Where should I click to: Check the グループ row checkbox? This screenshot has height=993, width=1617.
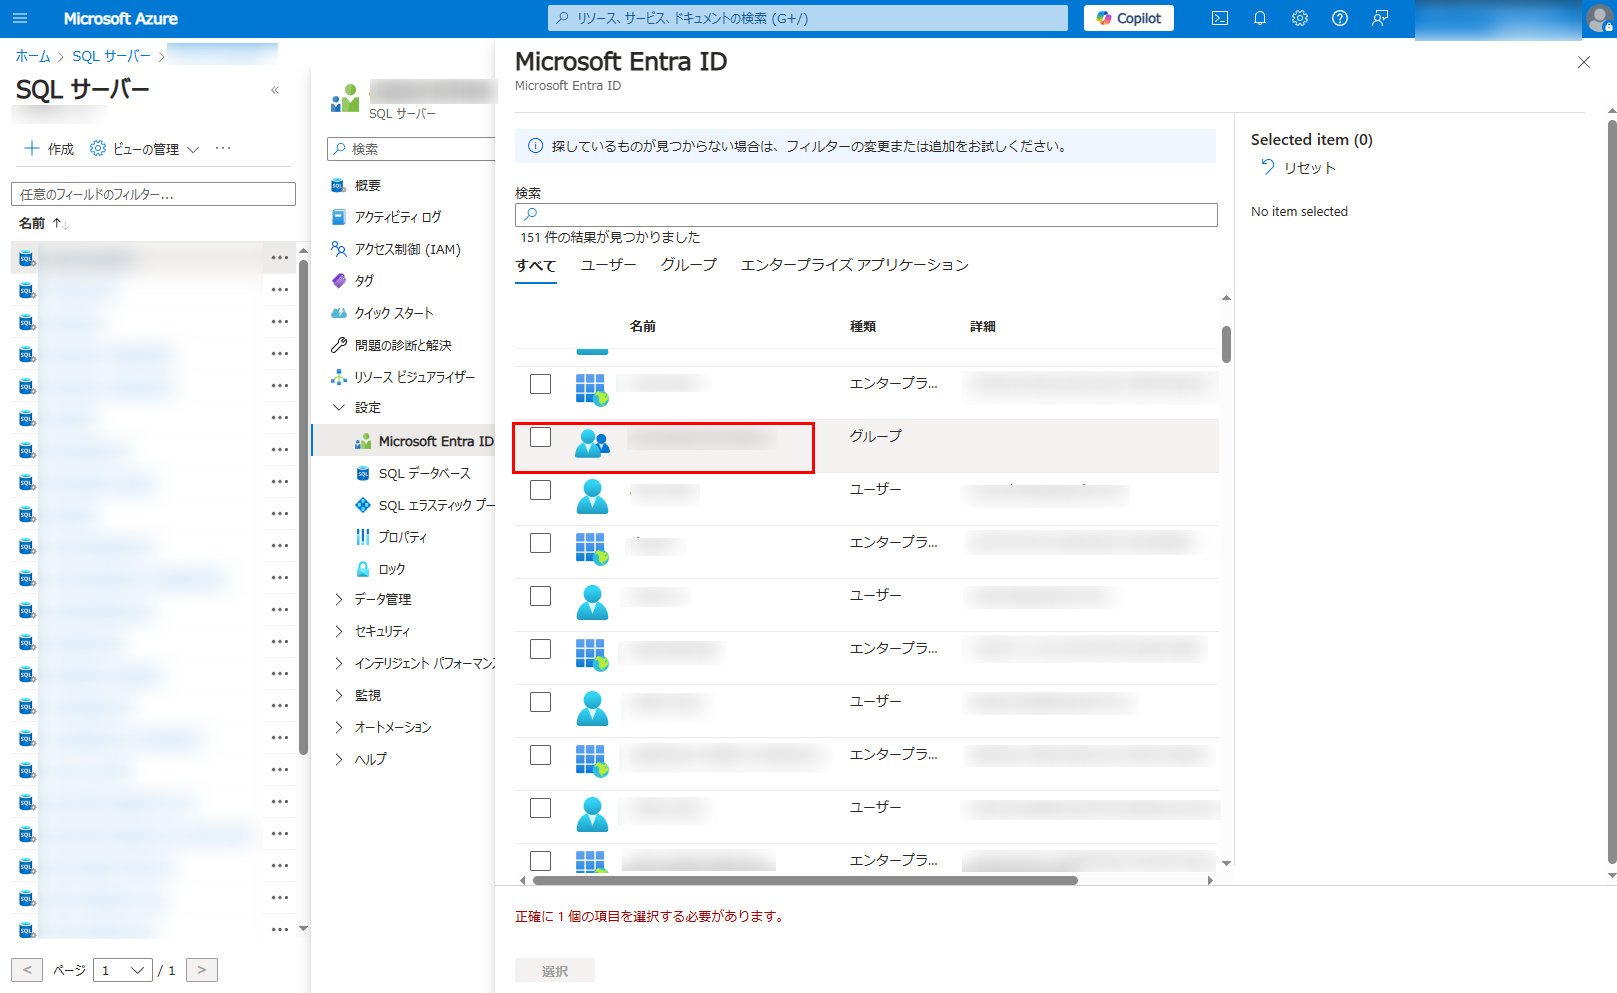tap(541, 437)
